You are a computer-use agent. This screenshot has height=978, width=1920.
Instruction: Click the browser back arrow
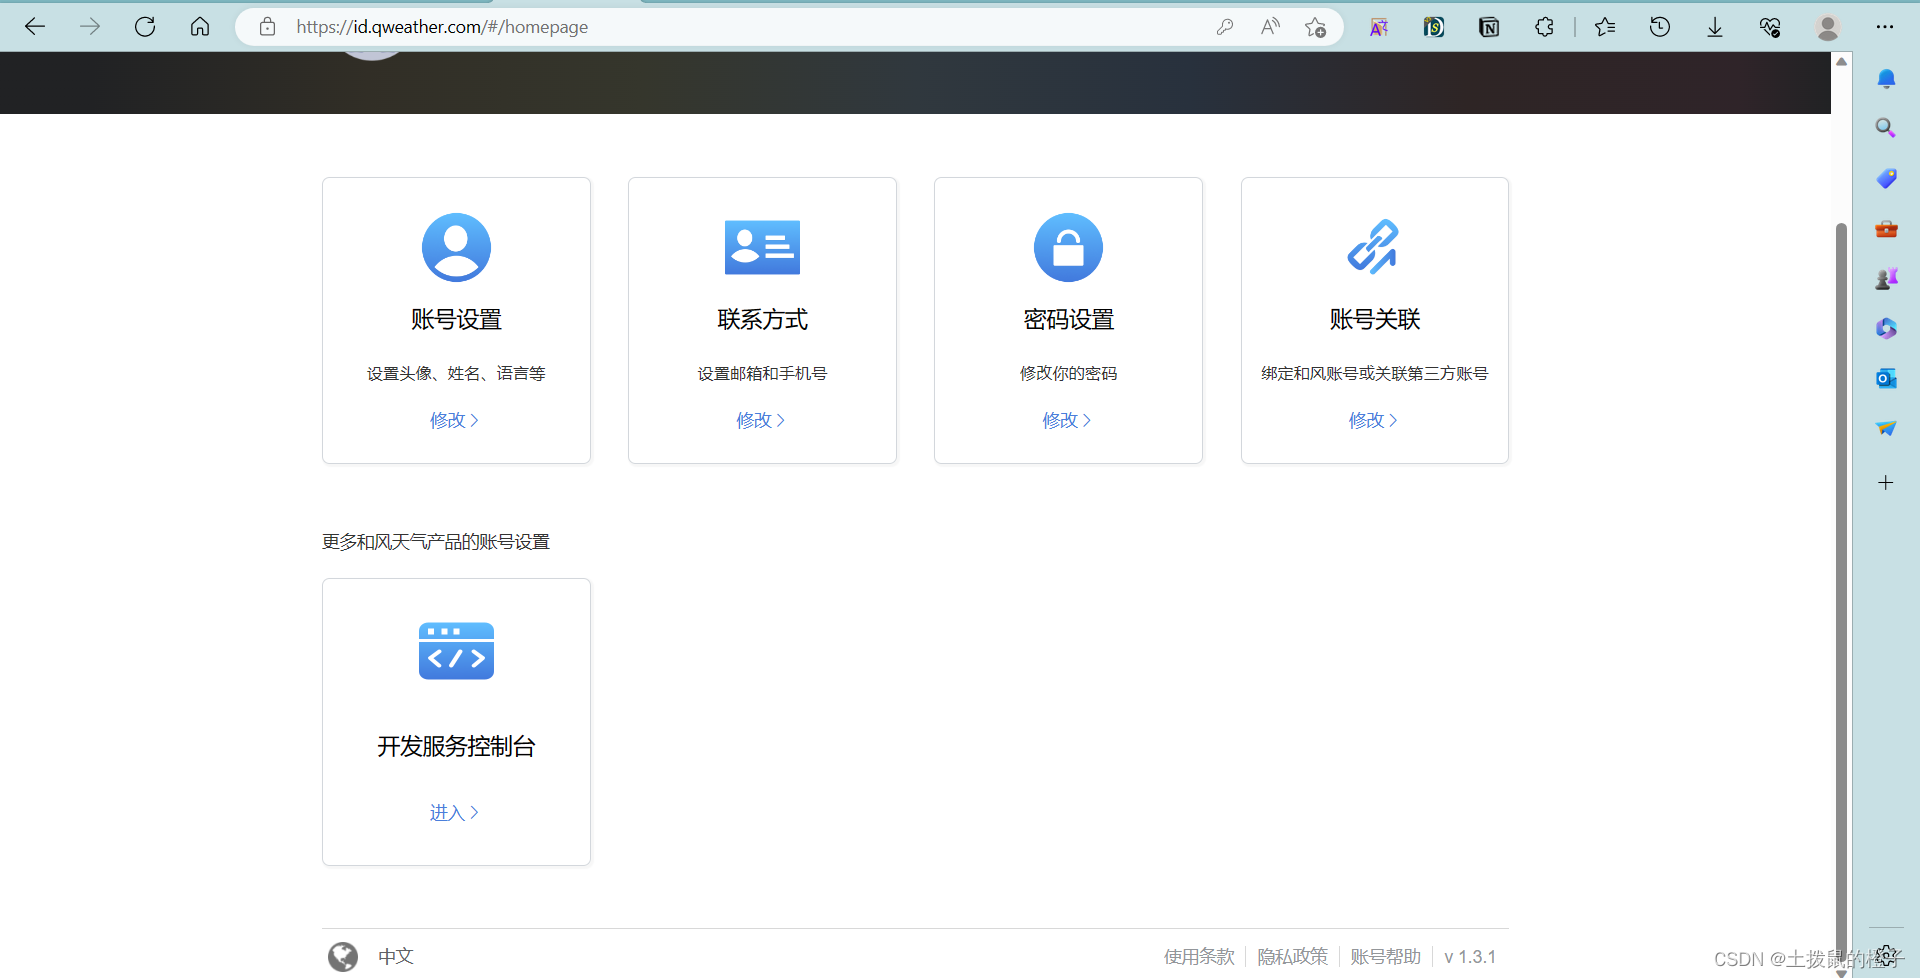coord(35,27)
